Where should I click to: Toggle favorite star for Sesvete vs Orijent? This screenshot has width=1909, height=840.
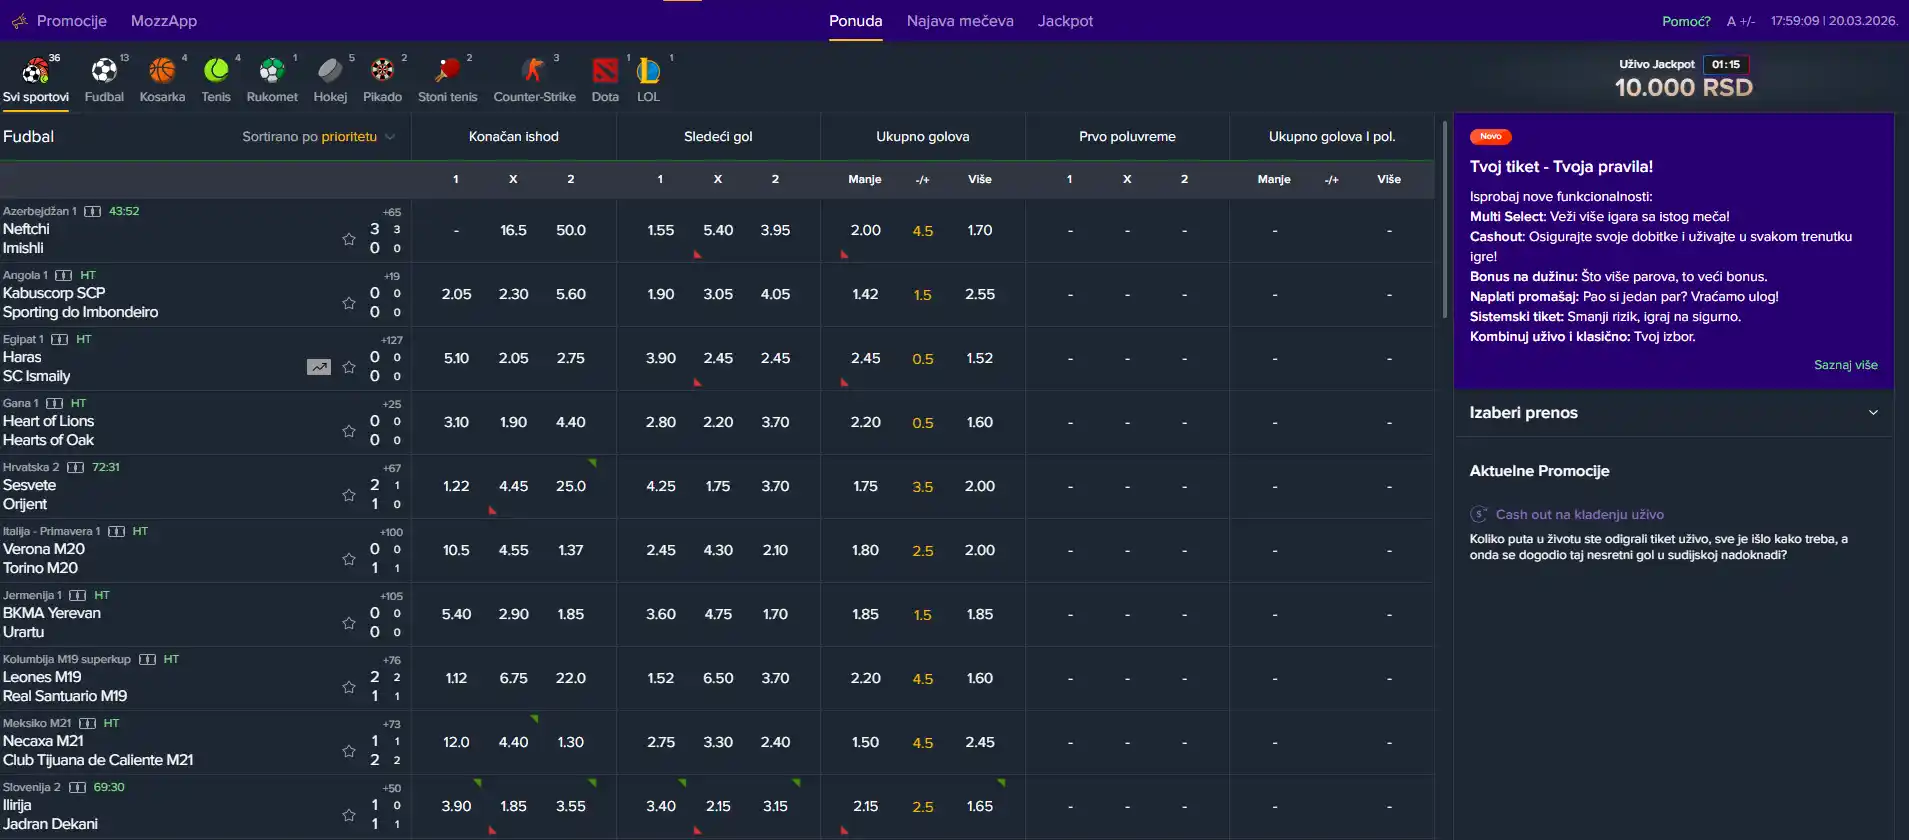click(x=349, y=495)
